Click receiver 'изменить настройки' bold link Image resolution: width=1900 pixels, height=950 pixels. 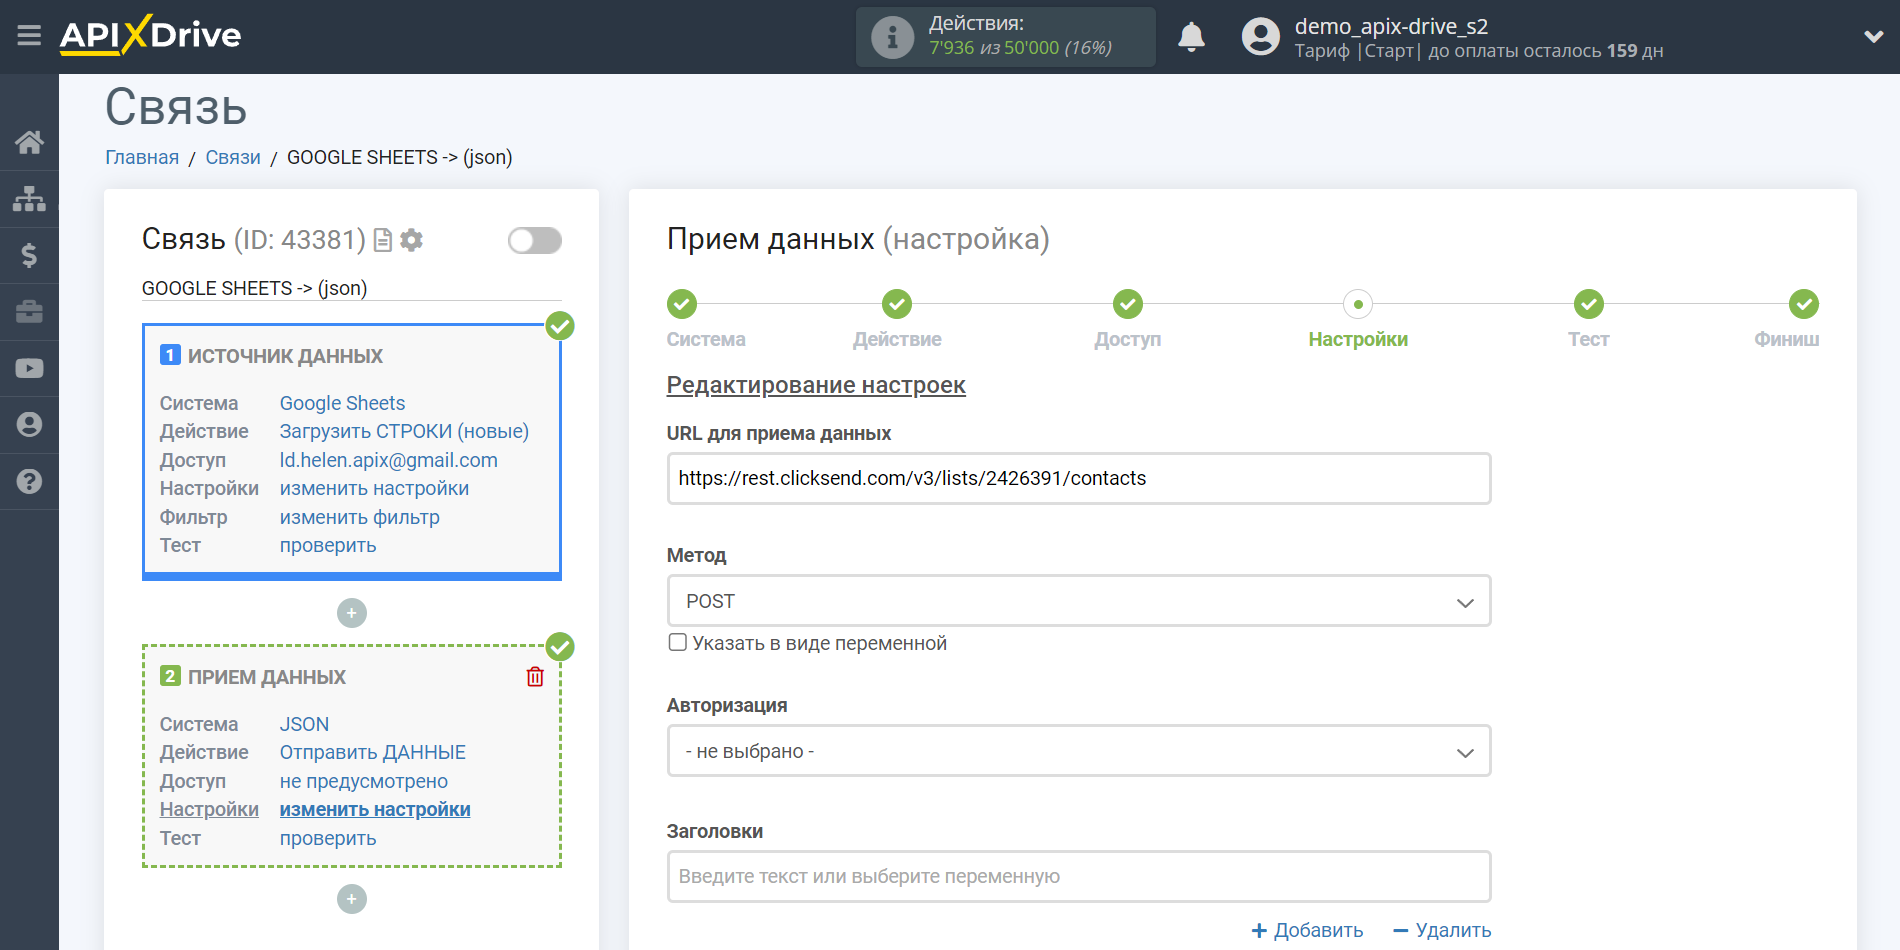coord(375,809)
